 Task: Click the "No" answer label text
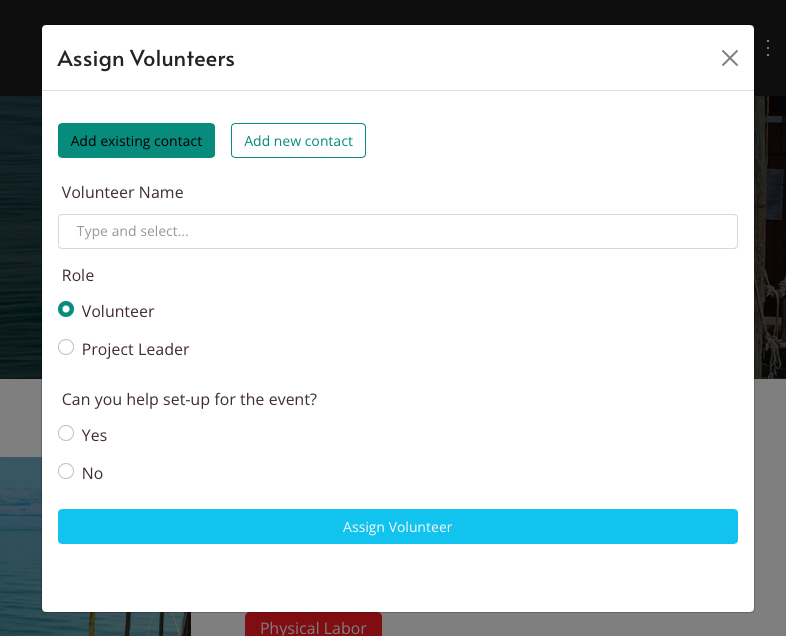point(92,473)
